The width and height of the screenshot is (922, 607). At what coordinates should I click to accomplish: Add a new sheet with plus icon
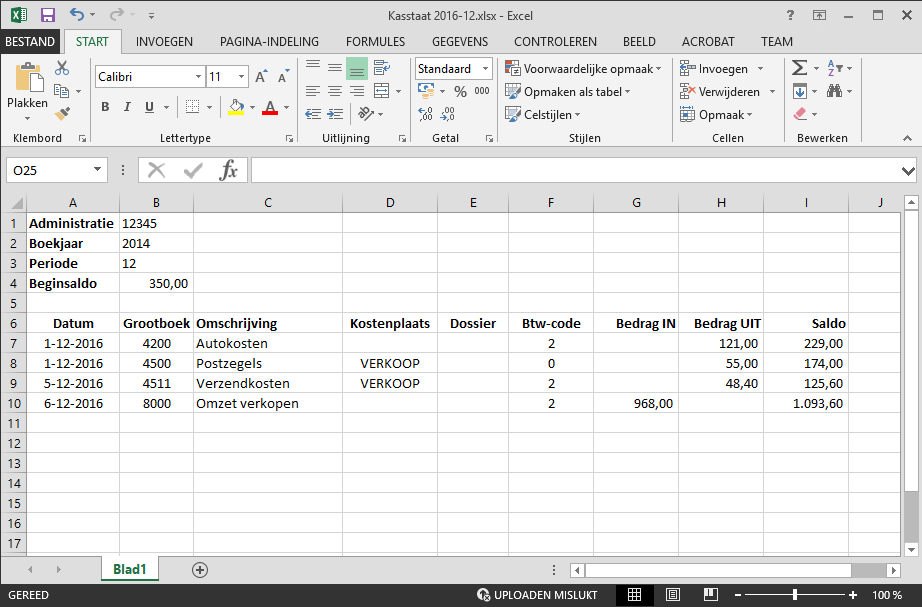click(200, 569)
